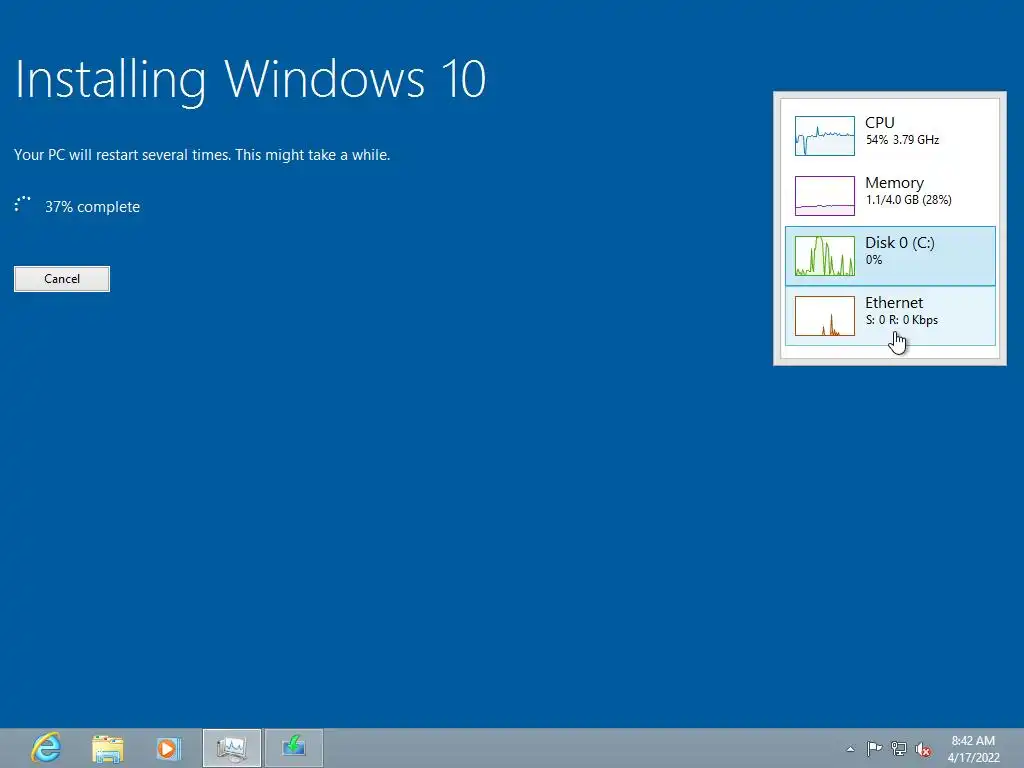The image size is (1024, 768).
Task: Show hidden tray icons arrow
Action: 850,749
